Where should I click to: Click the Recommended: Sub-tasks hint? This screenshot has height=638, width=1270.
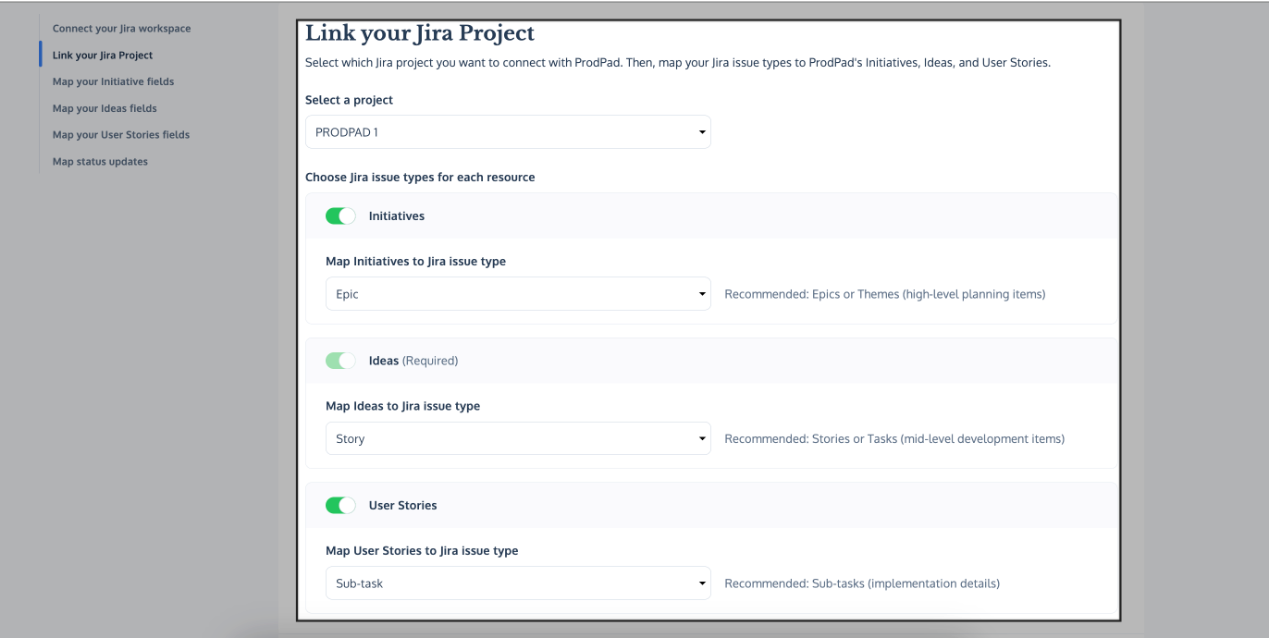click(x=862, y=583)
